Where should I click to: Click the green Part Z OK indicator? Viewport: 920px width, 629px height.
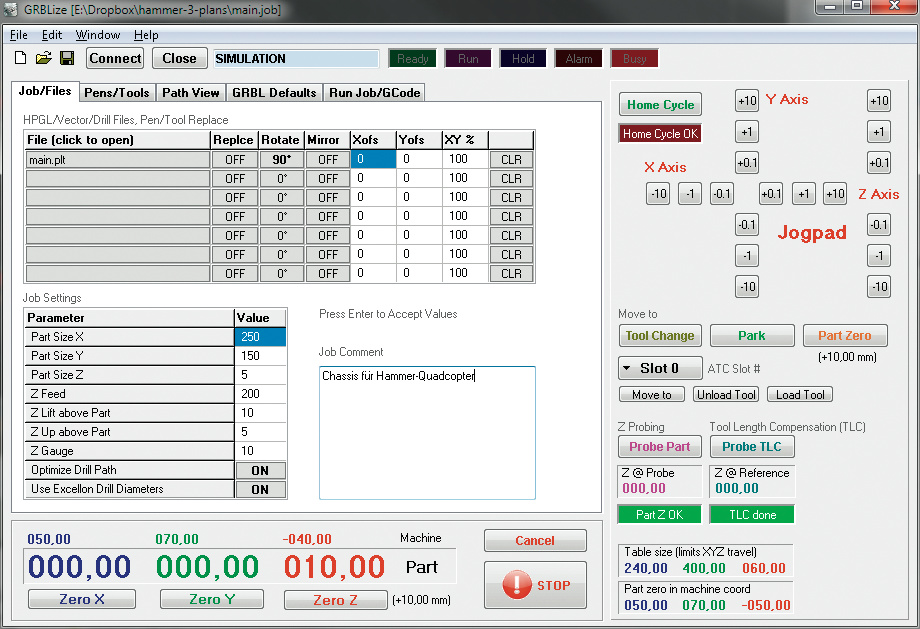660,515
